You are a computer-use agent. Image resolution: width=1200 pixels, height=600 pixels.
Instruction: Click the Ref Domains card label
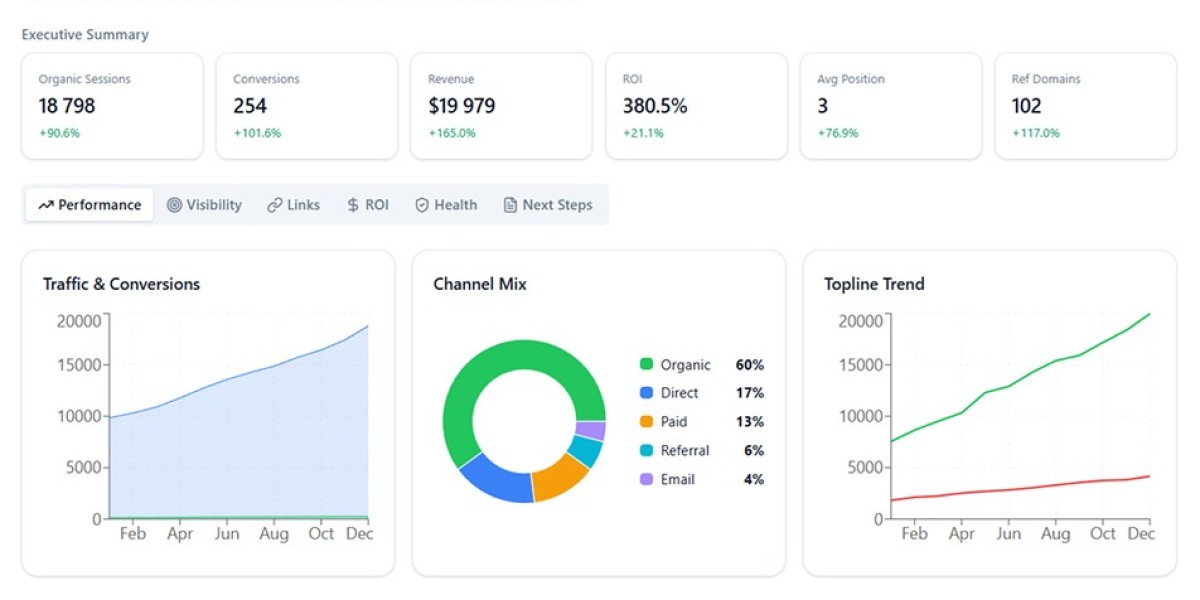pyautogui.click(x=1045, y=79)
